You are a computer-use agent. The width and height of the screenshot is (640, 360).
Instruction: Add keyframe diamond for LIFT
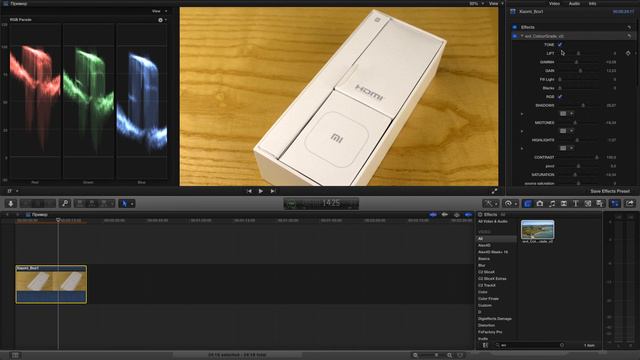coord(628,53)
